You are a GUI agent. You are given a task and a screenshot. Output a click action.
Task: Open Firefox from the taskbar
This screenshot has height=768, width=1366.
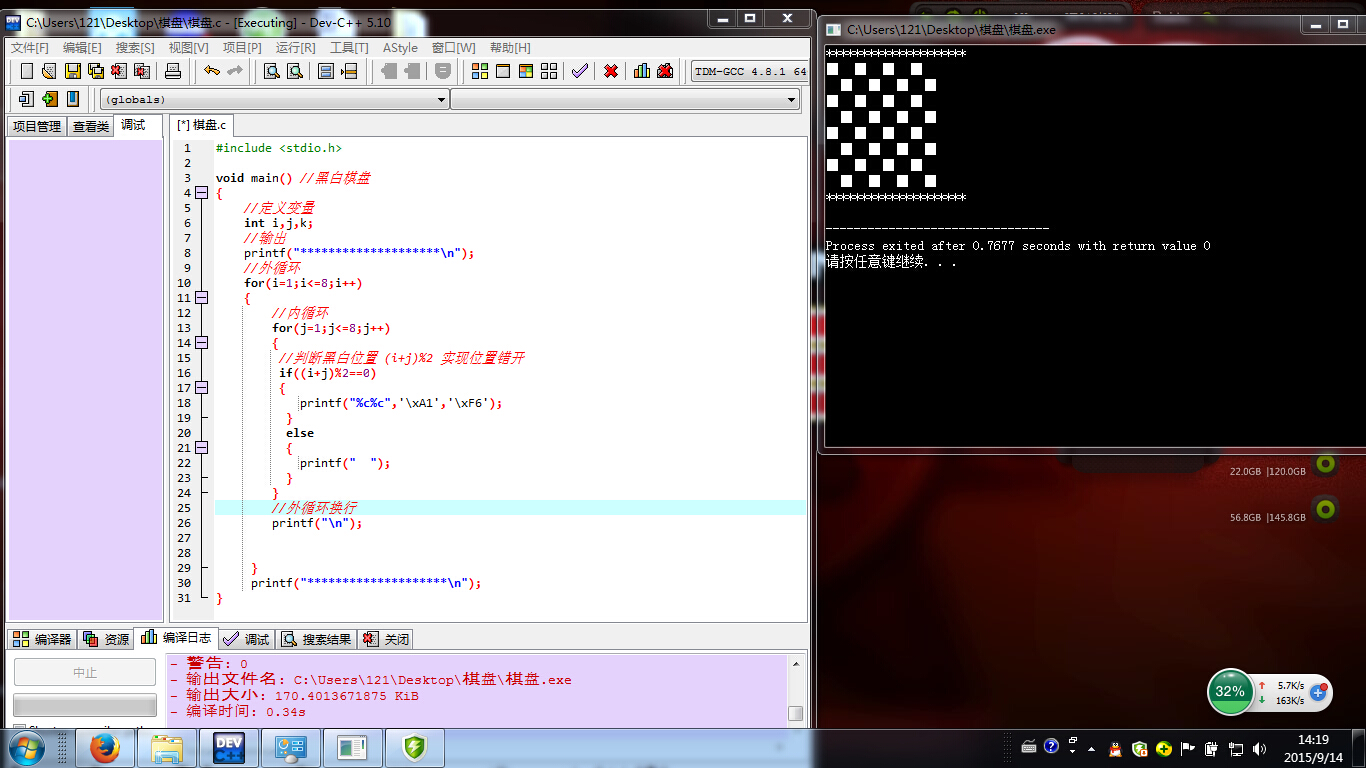coord(104,748)
